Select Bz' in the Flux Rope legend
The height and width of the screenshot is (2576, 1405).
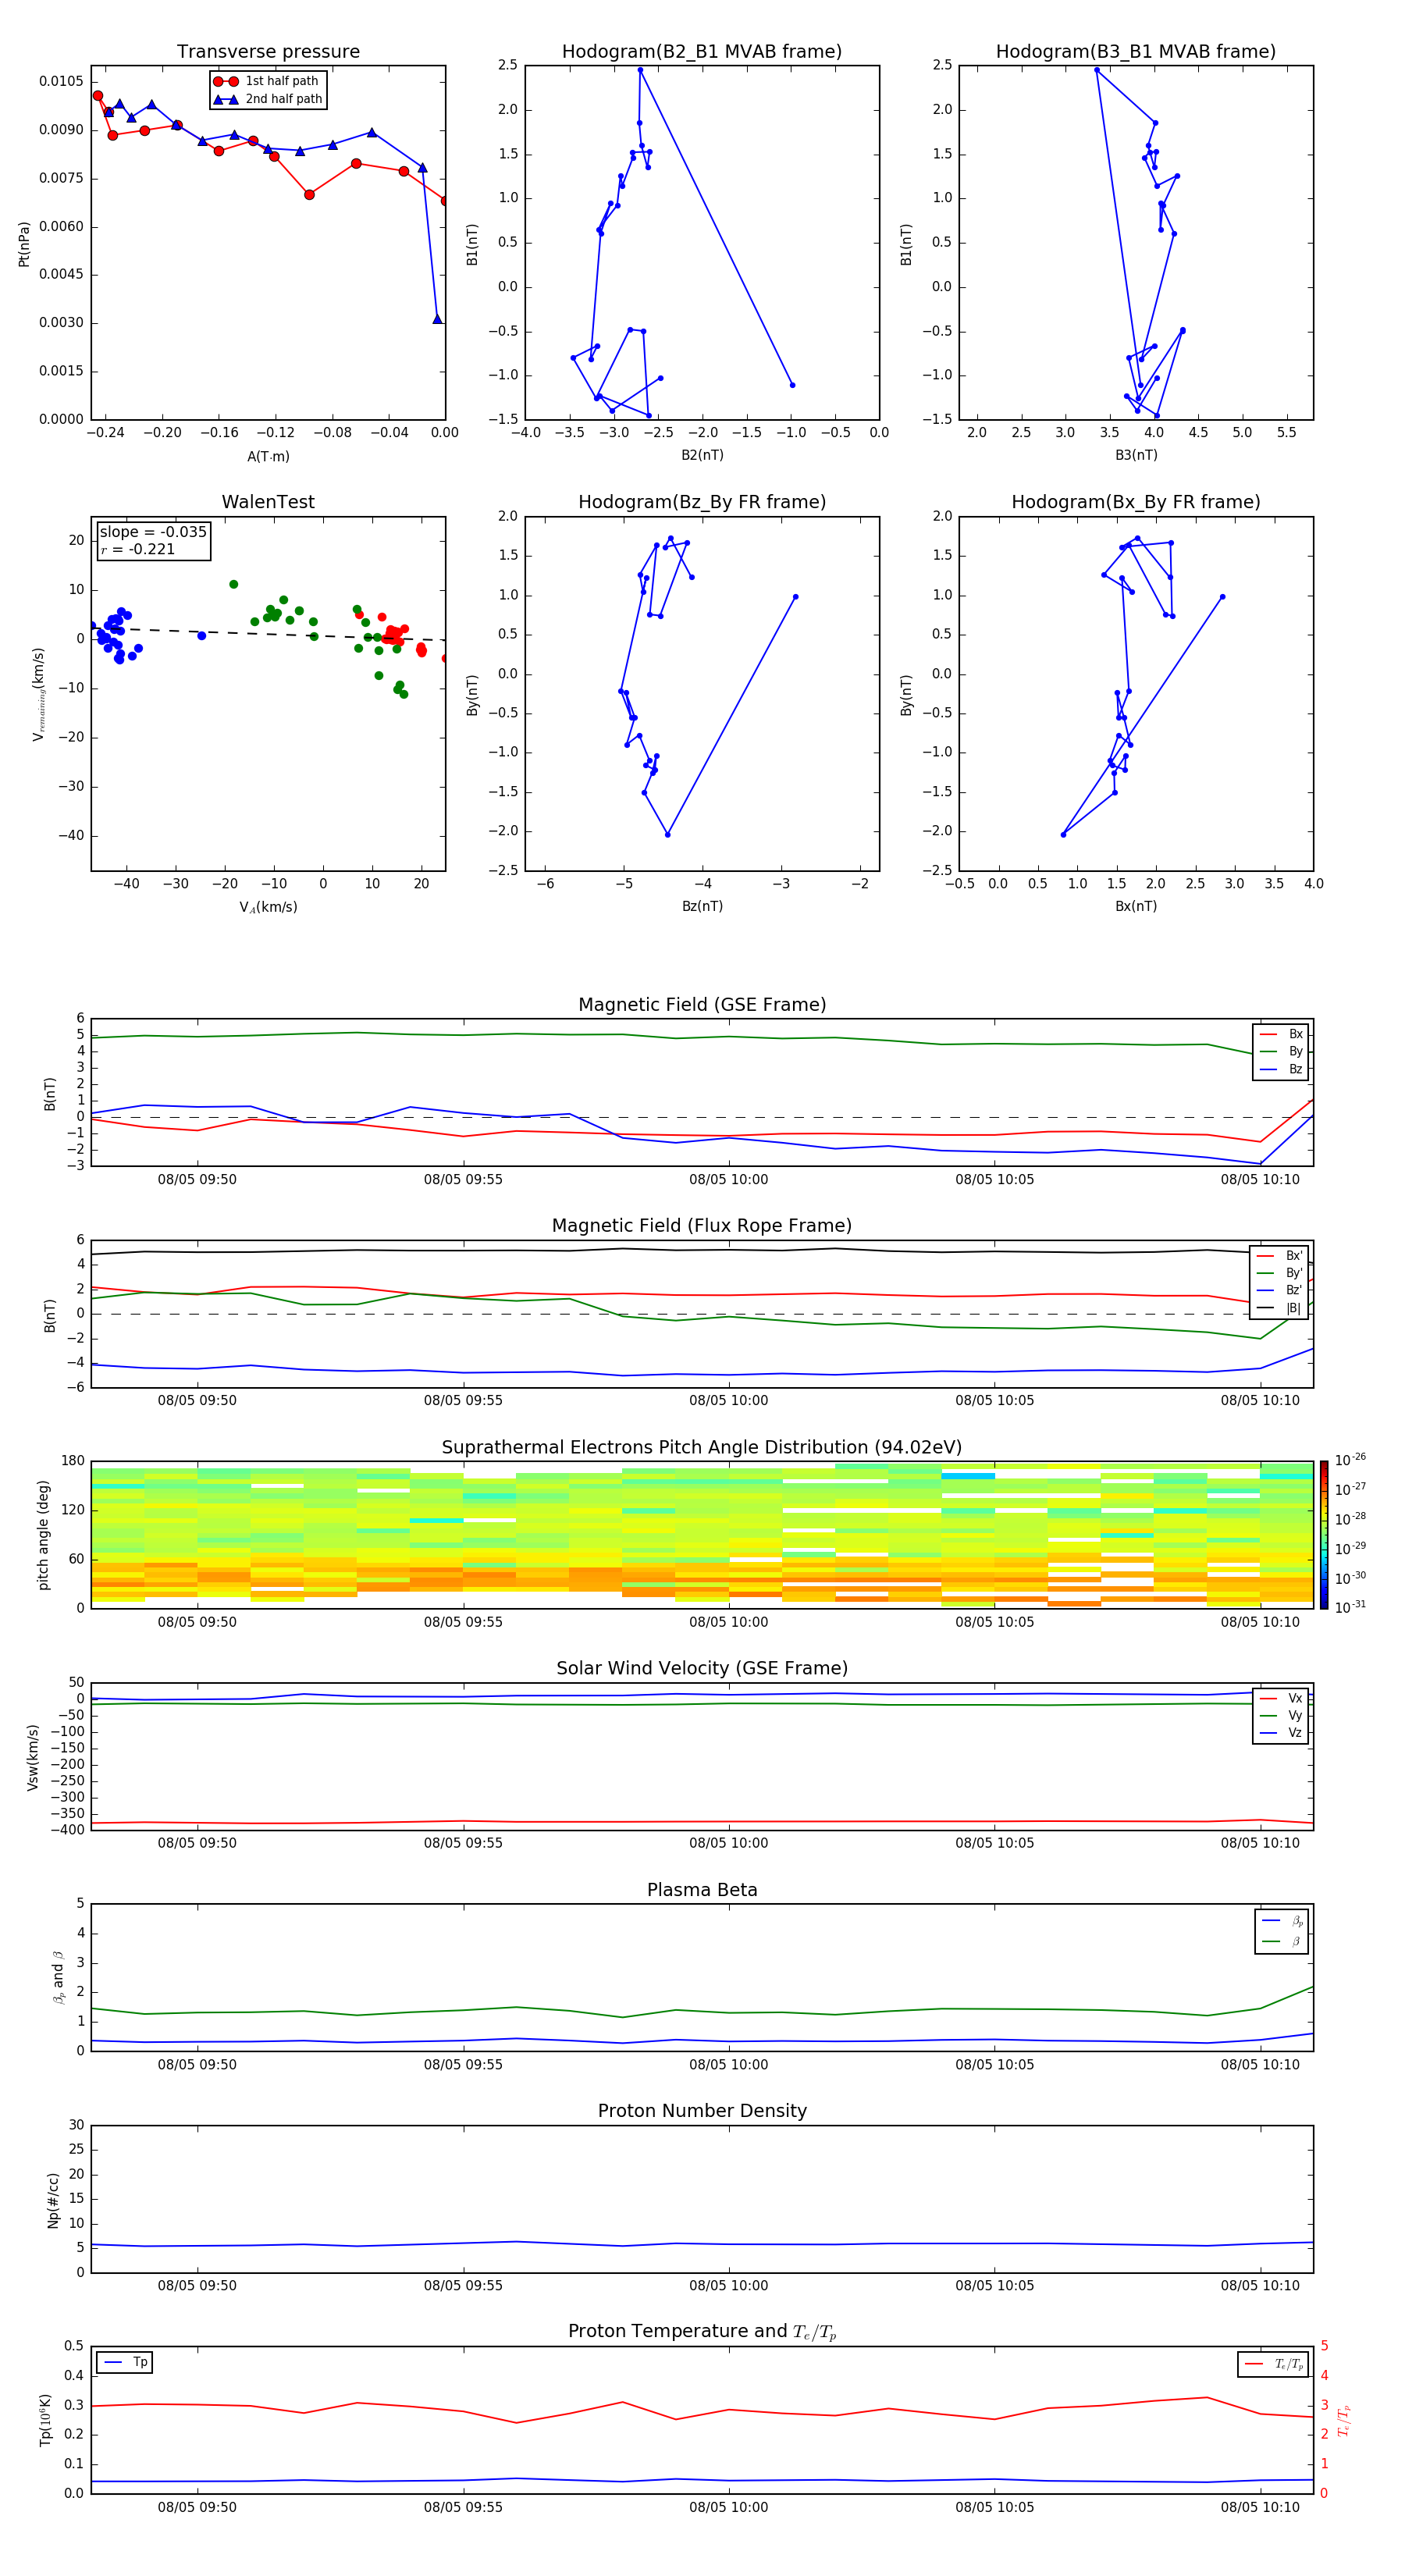pyautogui.click(x=1280, y=1290)
